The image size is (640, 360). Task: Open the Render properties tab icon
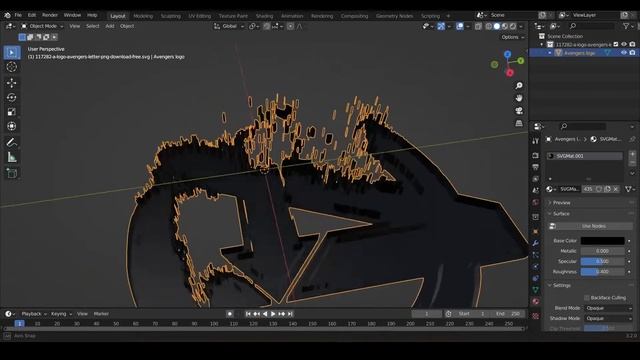(x=536, y=156)
